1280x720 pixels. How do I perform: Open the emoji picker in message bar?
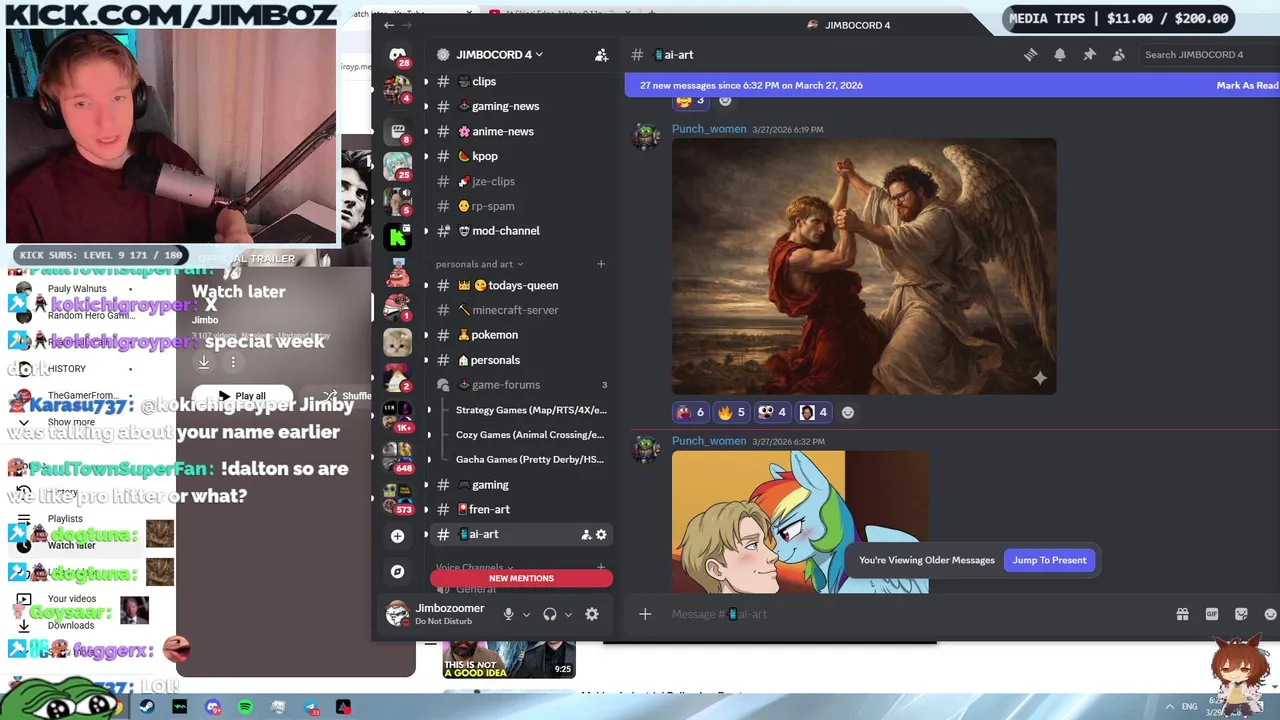tap(1271, 614)
